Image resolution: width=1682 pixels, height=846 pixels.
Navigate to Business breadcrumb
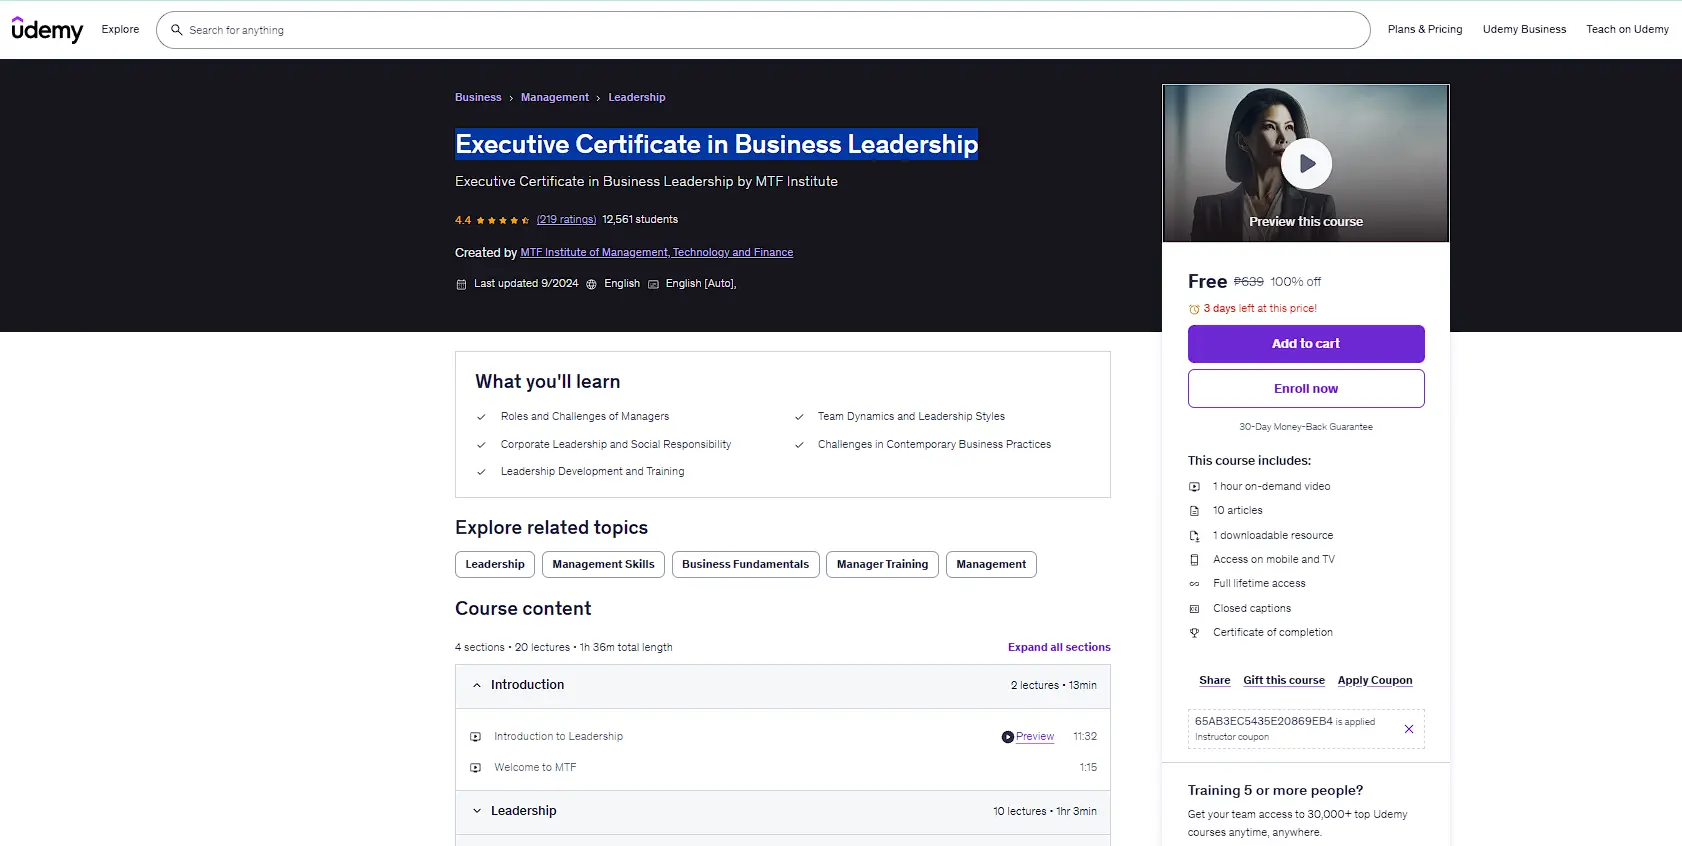(x=478, y=98)
